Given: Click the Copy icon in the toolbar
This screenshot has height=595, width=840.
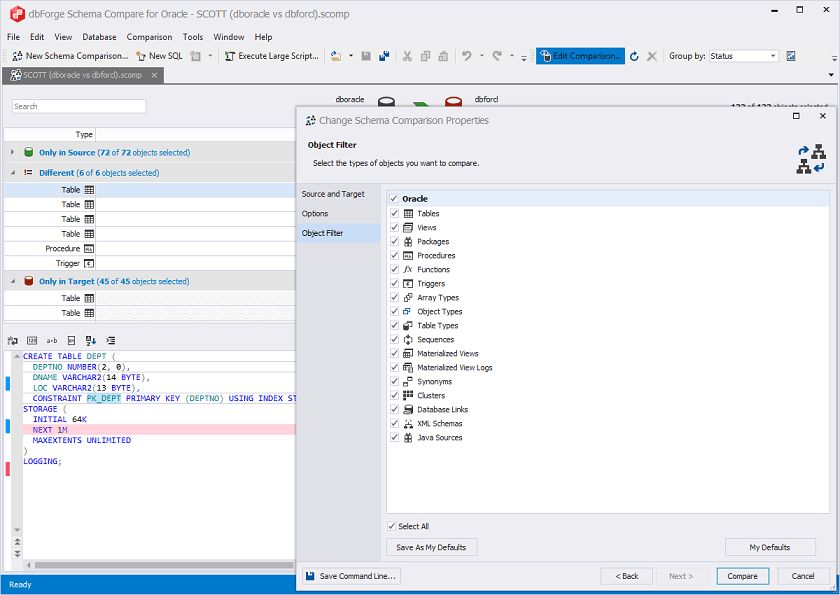Looking at the screenshot, I should click(424, 56).
